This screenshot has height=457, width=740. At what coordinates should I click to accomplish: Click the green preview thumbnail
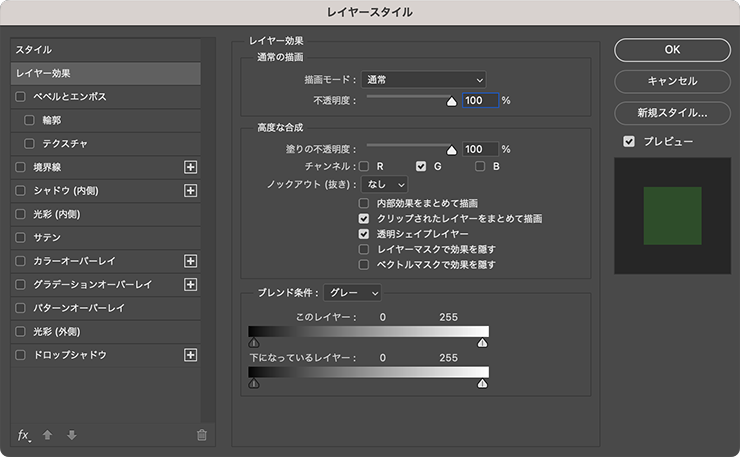673,216
